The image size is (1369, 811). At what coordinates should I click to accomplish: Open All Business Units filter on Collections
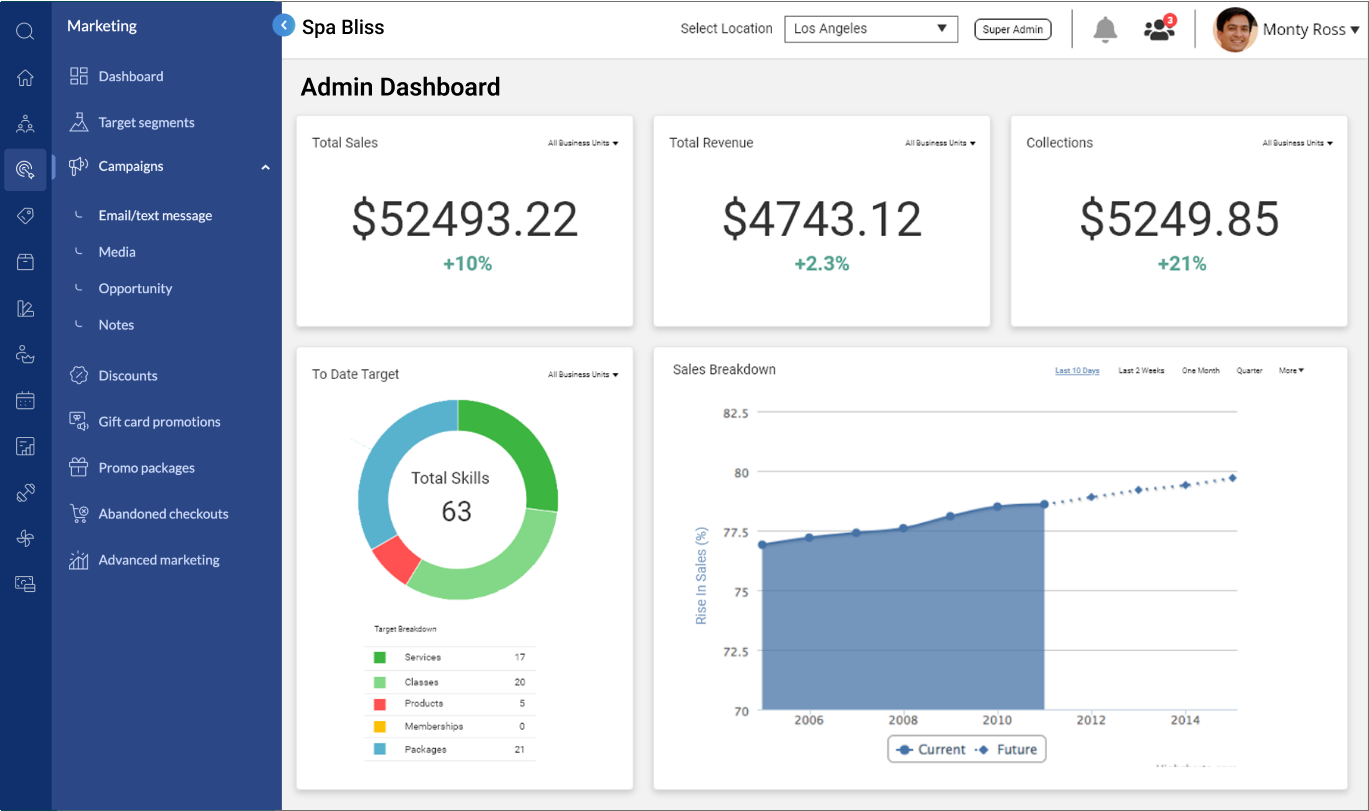click(x=1297, y=143)
